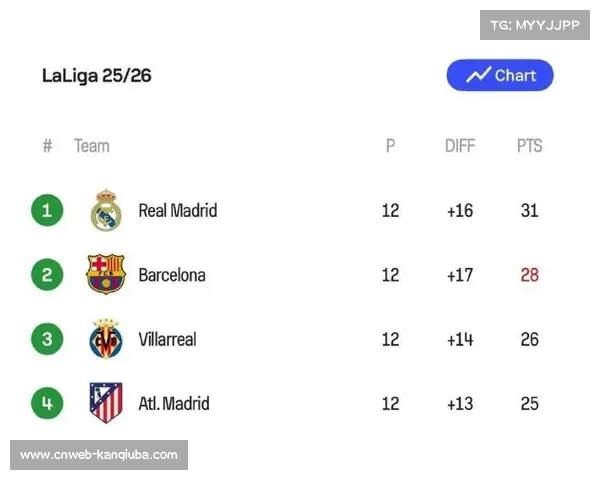Select the green rank 4 badge
The image size is (600, 480).
(47, 403)
